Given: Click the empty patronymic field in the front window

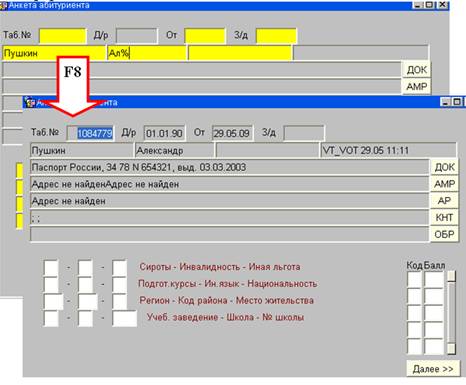Looking at the screenshot, I should pyautogui.click(x=268, y=150).
